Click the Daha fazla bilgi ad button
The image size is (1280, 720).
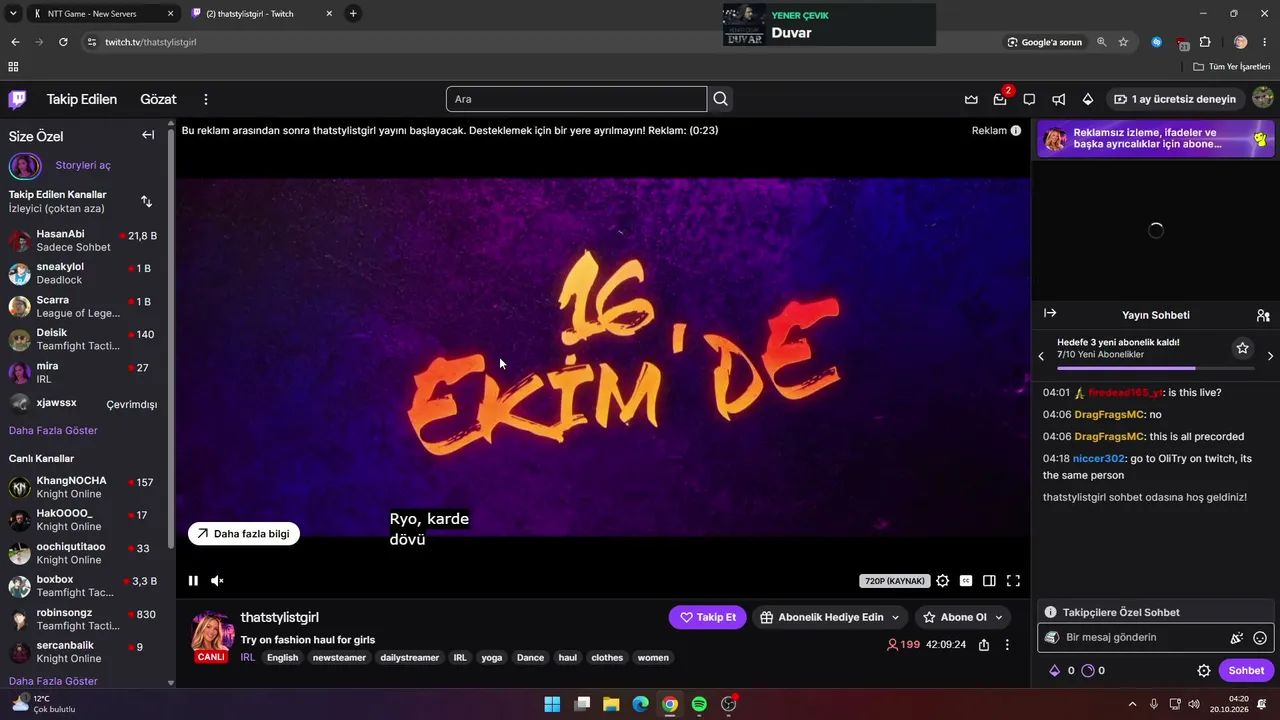coord(244,534)
